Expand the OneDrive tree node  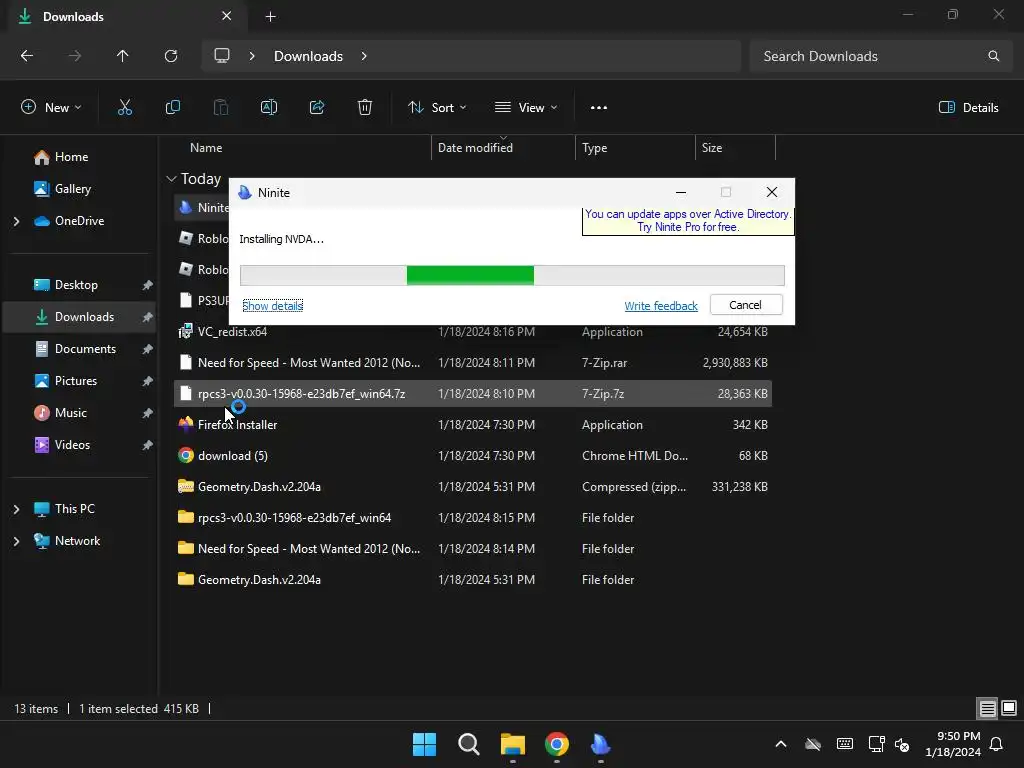click(16, 221)
